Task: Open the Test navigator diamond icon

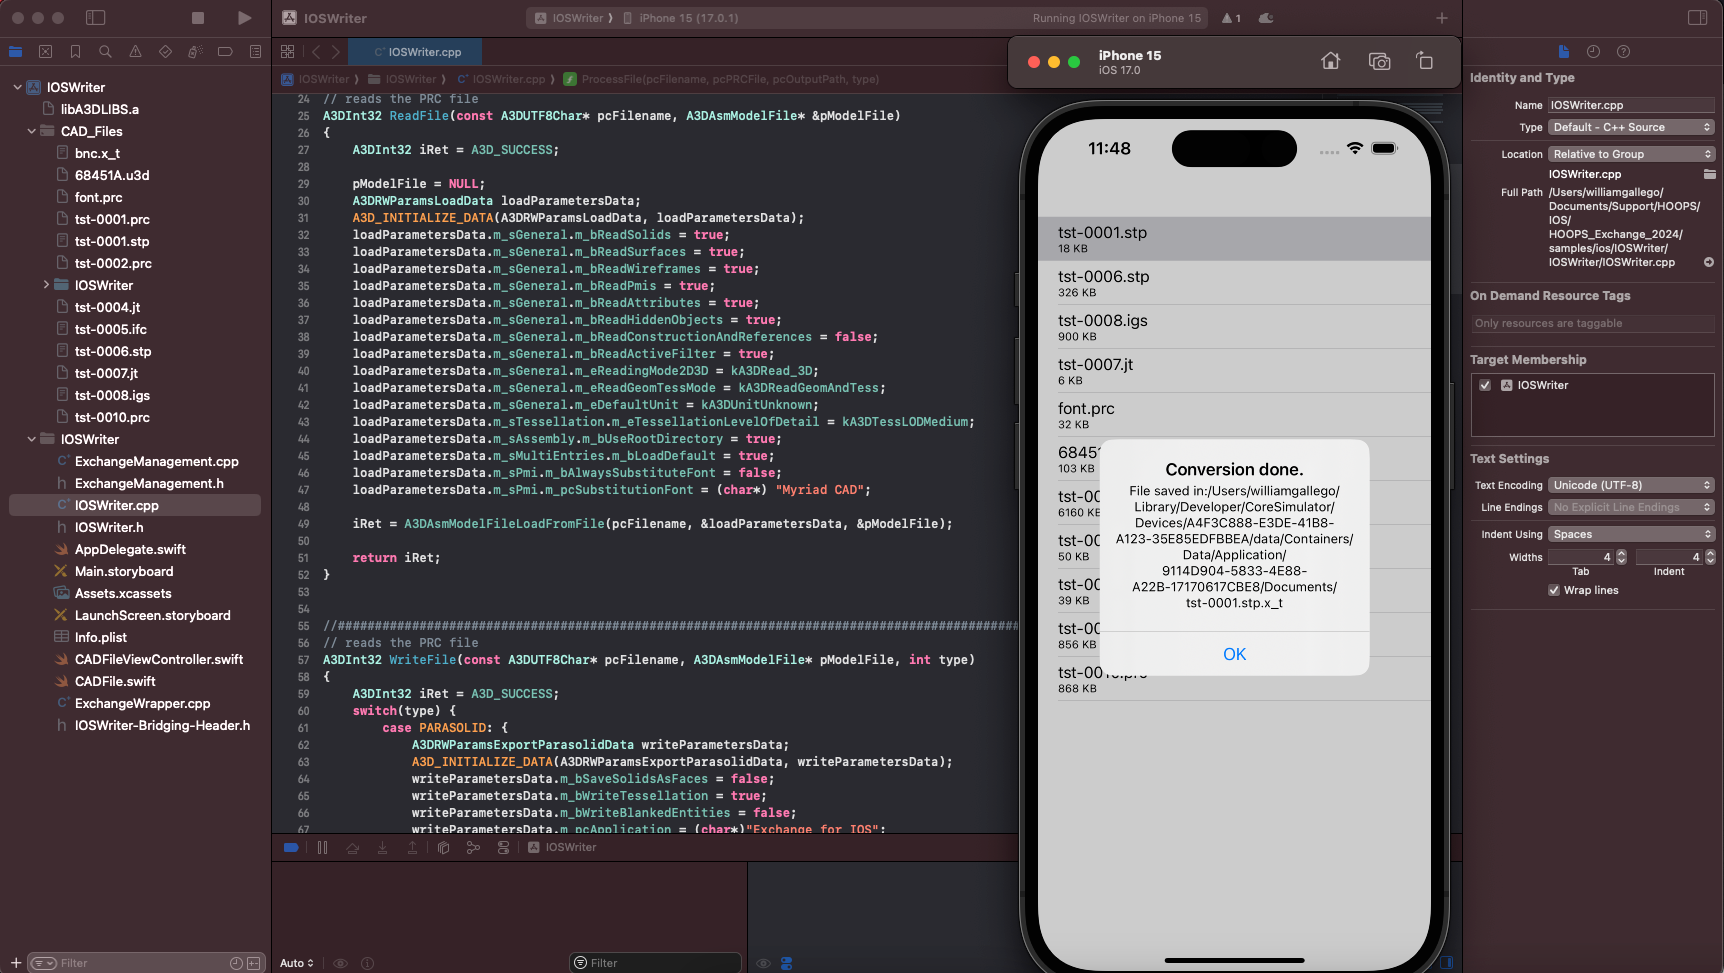Action: click(x=164, y=51)
